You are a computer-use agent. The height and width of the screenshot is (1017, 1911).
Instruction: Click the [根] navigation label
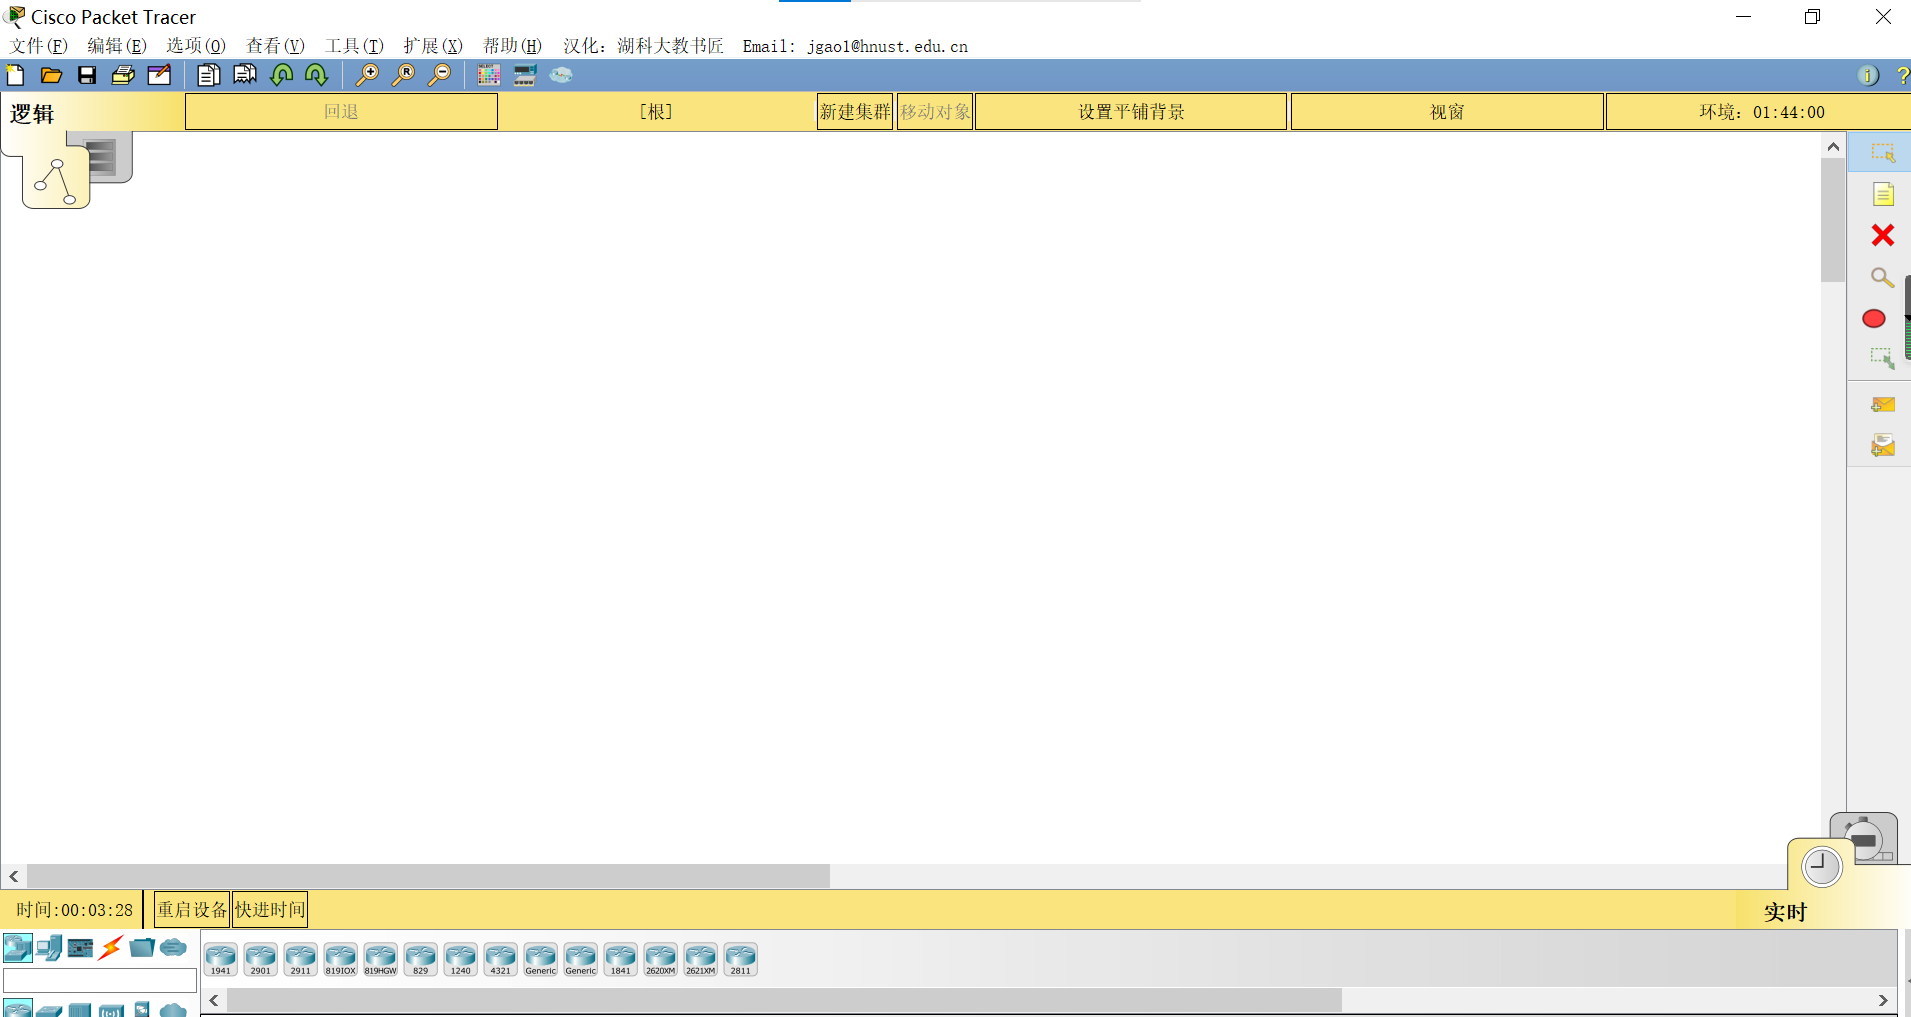(x=656, y=112)
